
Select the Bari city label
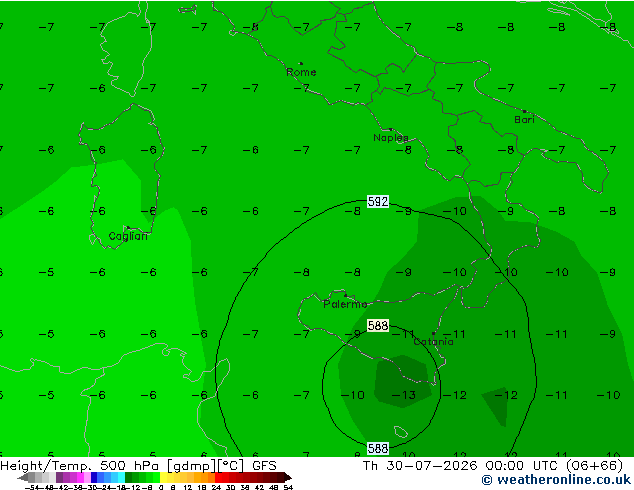(524, 120)
